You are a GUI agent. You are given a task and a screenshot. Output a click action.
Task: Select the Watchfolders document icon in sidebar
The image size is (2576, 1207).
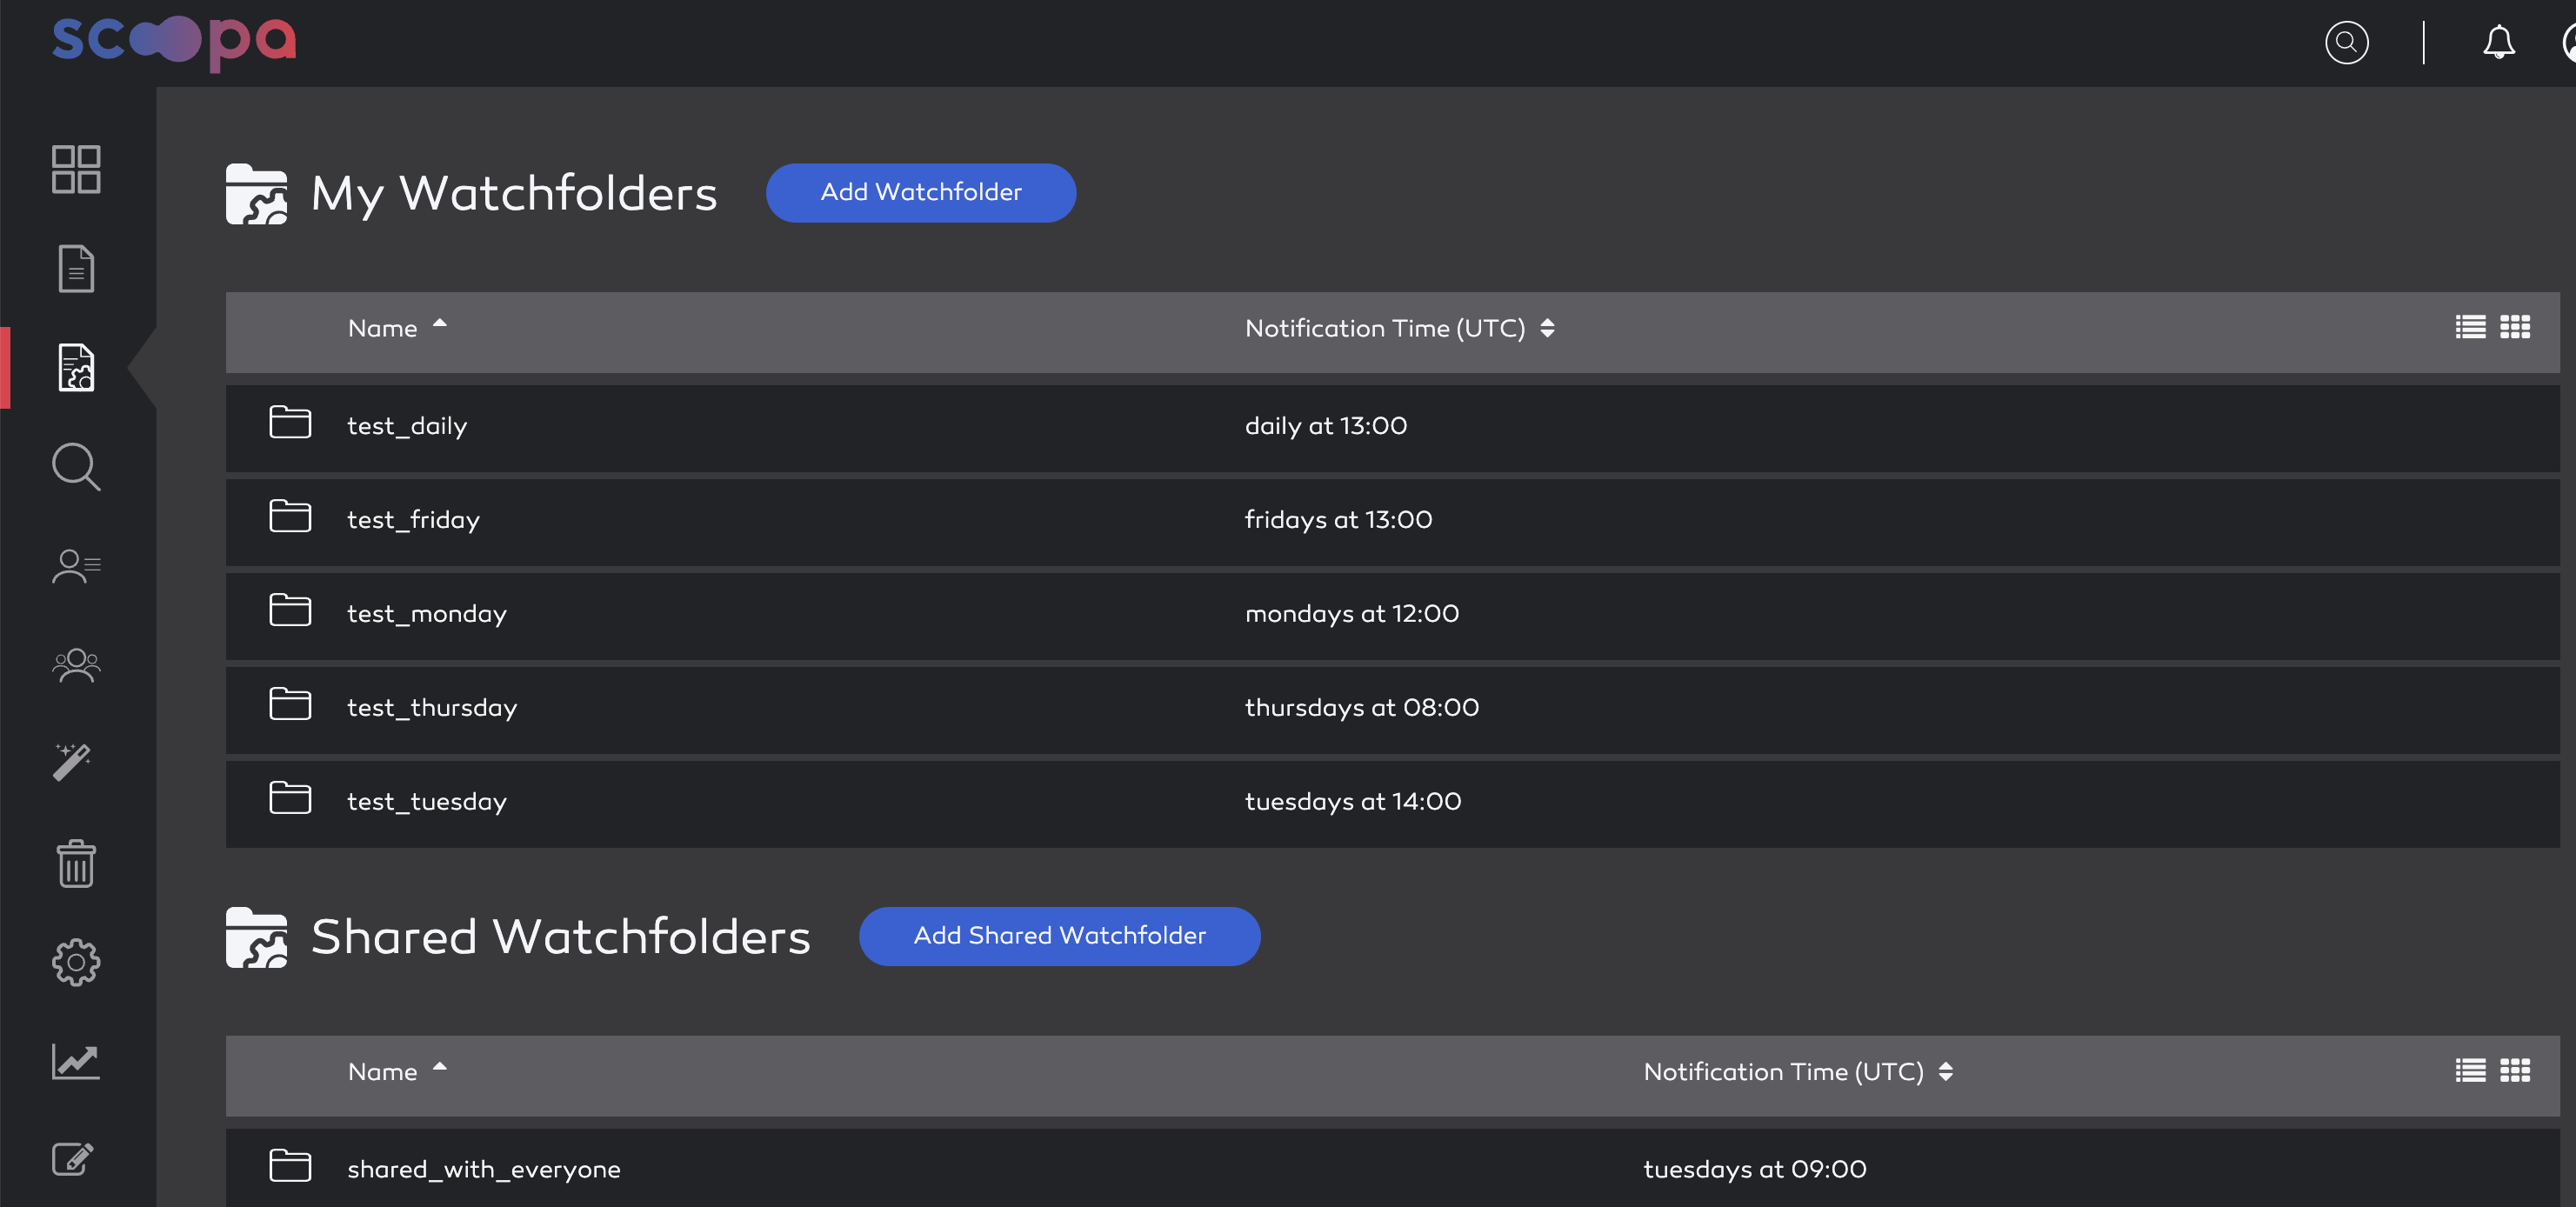pos(76,367)
